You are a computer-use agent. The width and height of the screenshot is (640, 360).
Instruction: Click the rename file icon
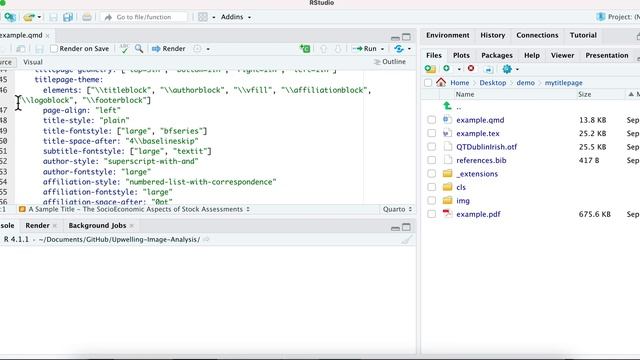click(489, 69)
